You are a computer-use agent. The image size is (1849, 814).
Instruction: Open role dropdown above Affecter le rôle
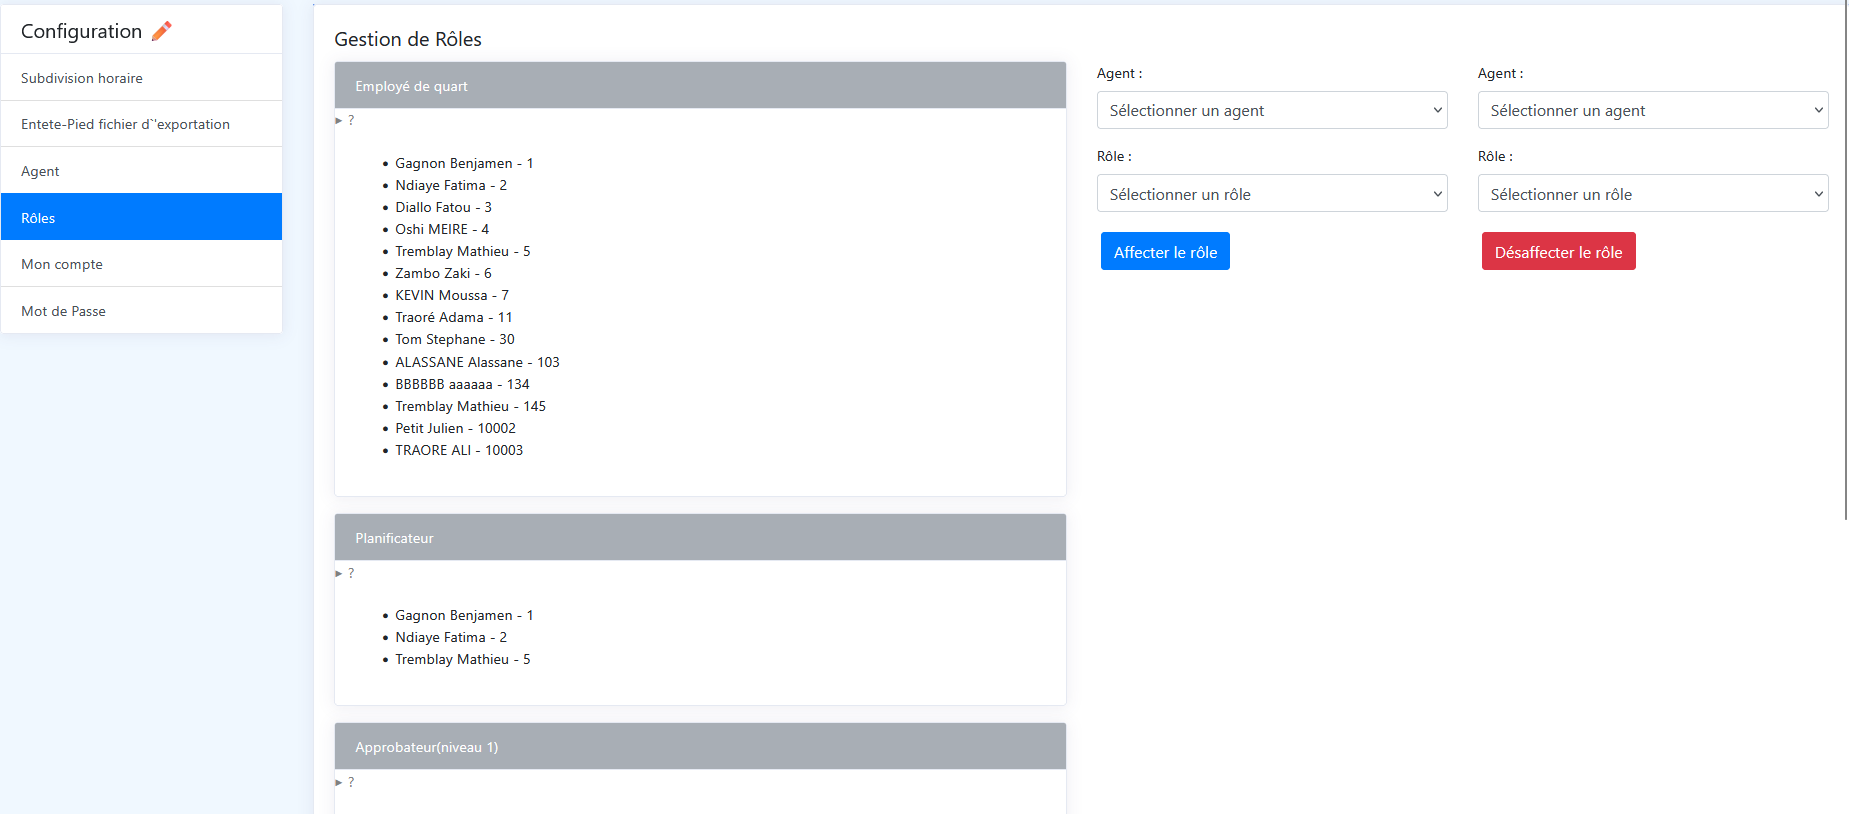[1272, 194]
